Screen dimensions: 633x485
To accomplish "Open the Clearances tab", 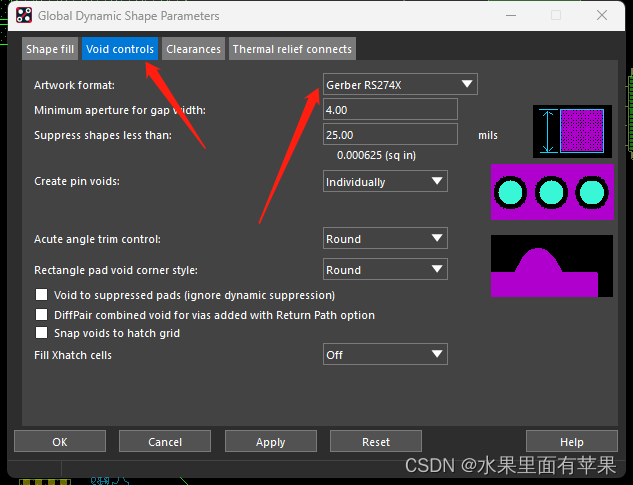I will 193,49.
